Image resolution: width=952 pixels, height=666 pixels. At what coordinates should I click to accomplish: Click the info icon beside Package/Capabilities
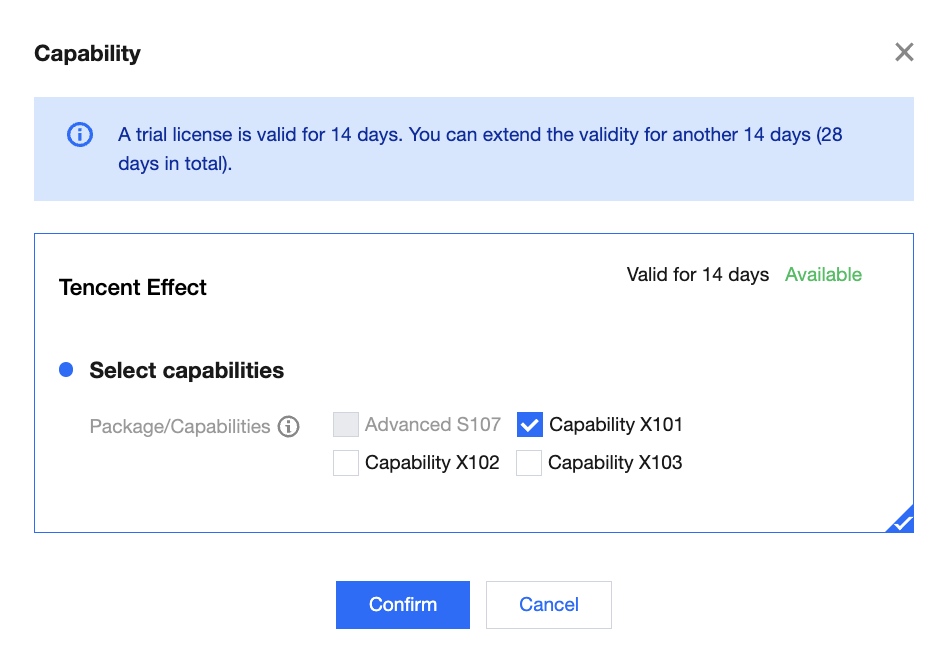(289, 427)
